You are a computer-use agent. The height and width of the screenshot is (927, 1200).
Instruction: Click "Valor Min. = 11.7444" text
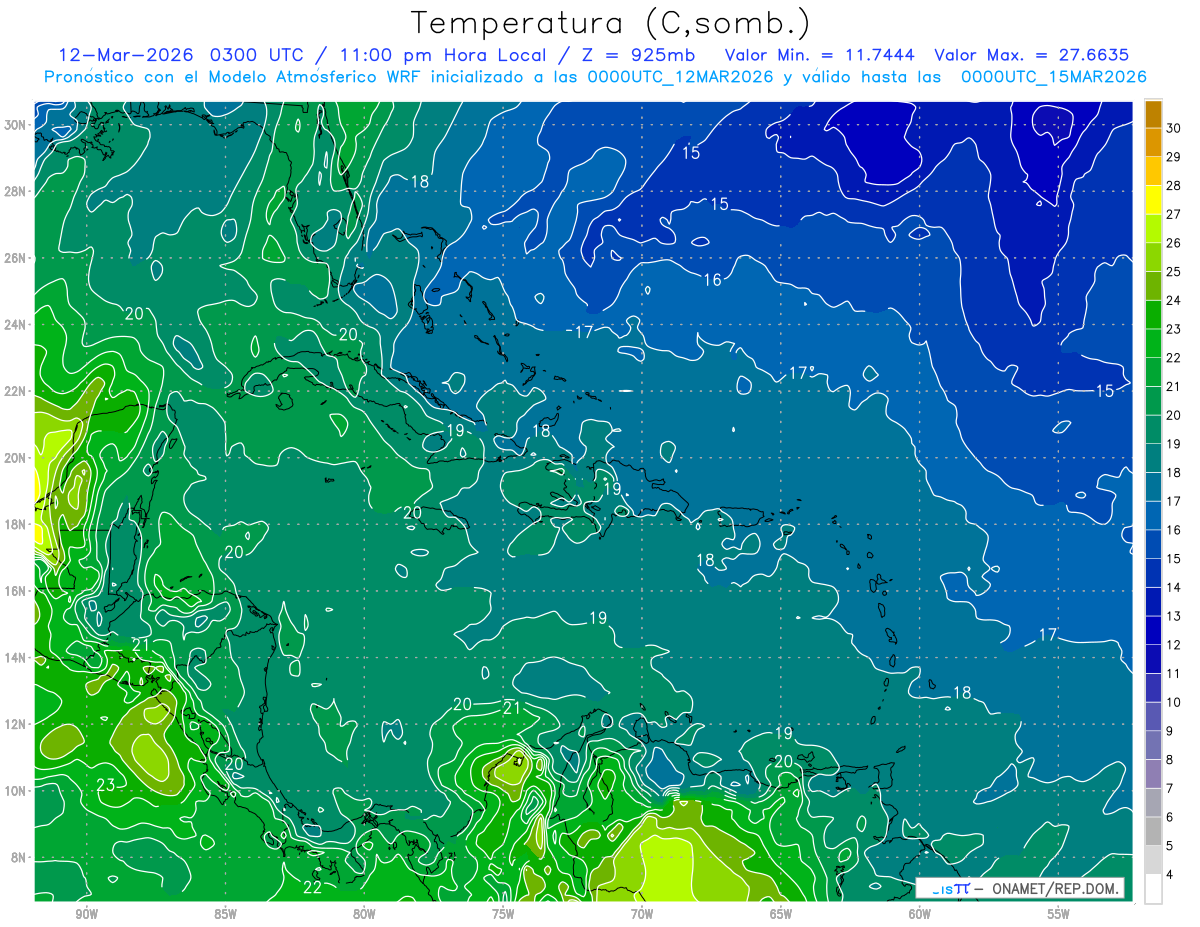[821, 54]
